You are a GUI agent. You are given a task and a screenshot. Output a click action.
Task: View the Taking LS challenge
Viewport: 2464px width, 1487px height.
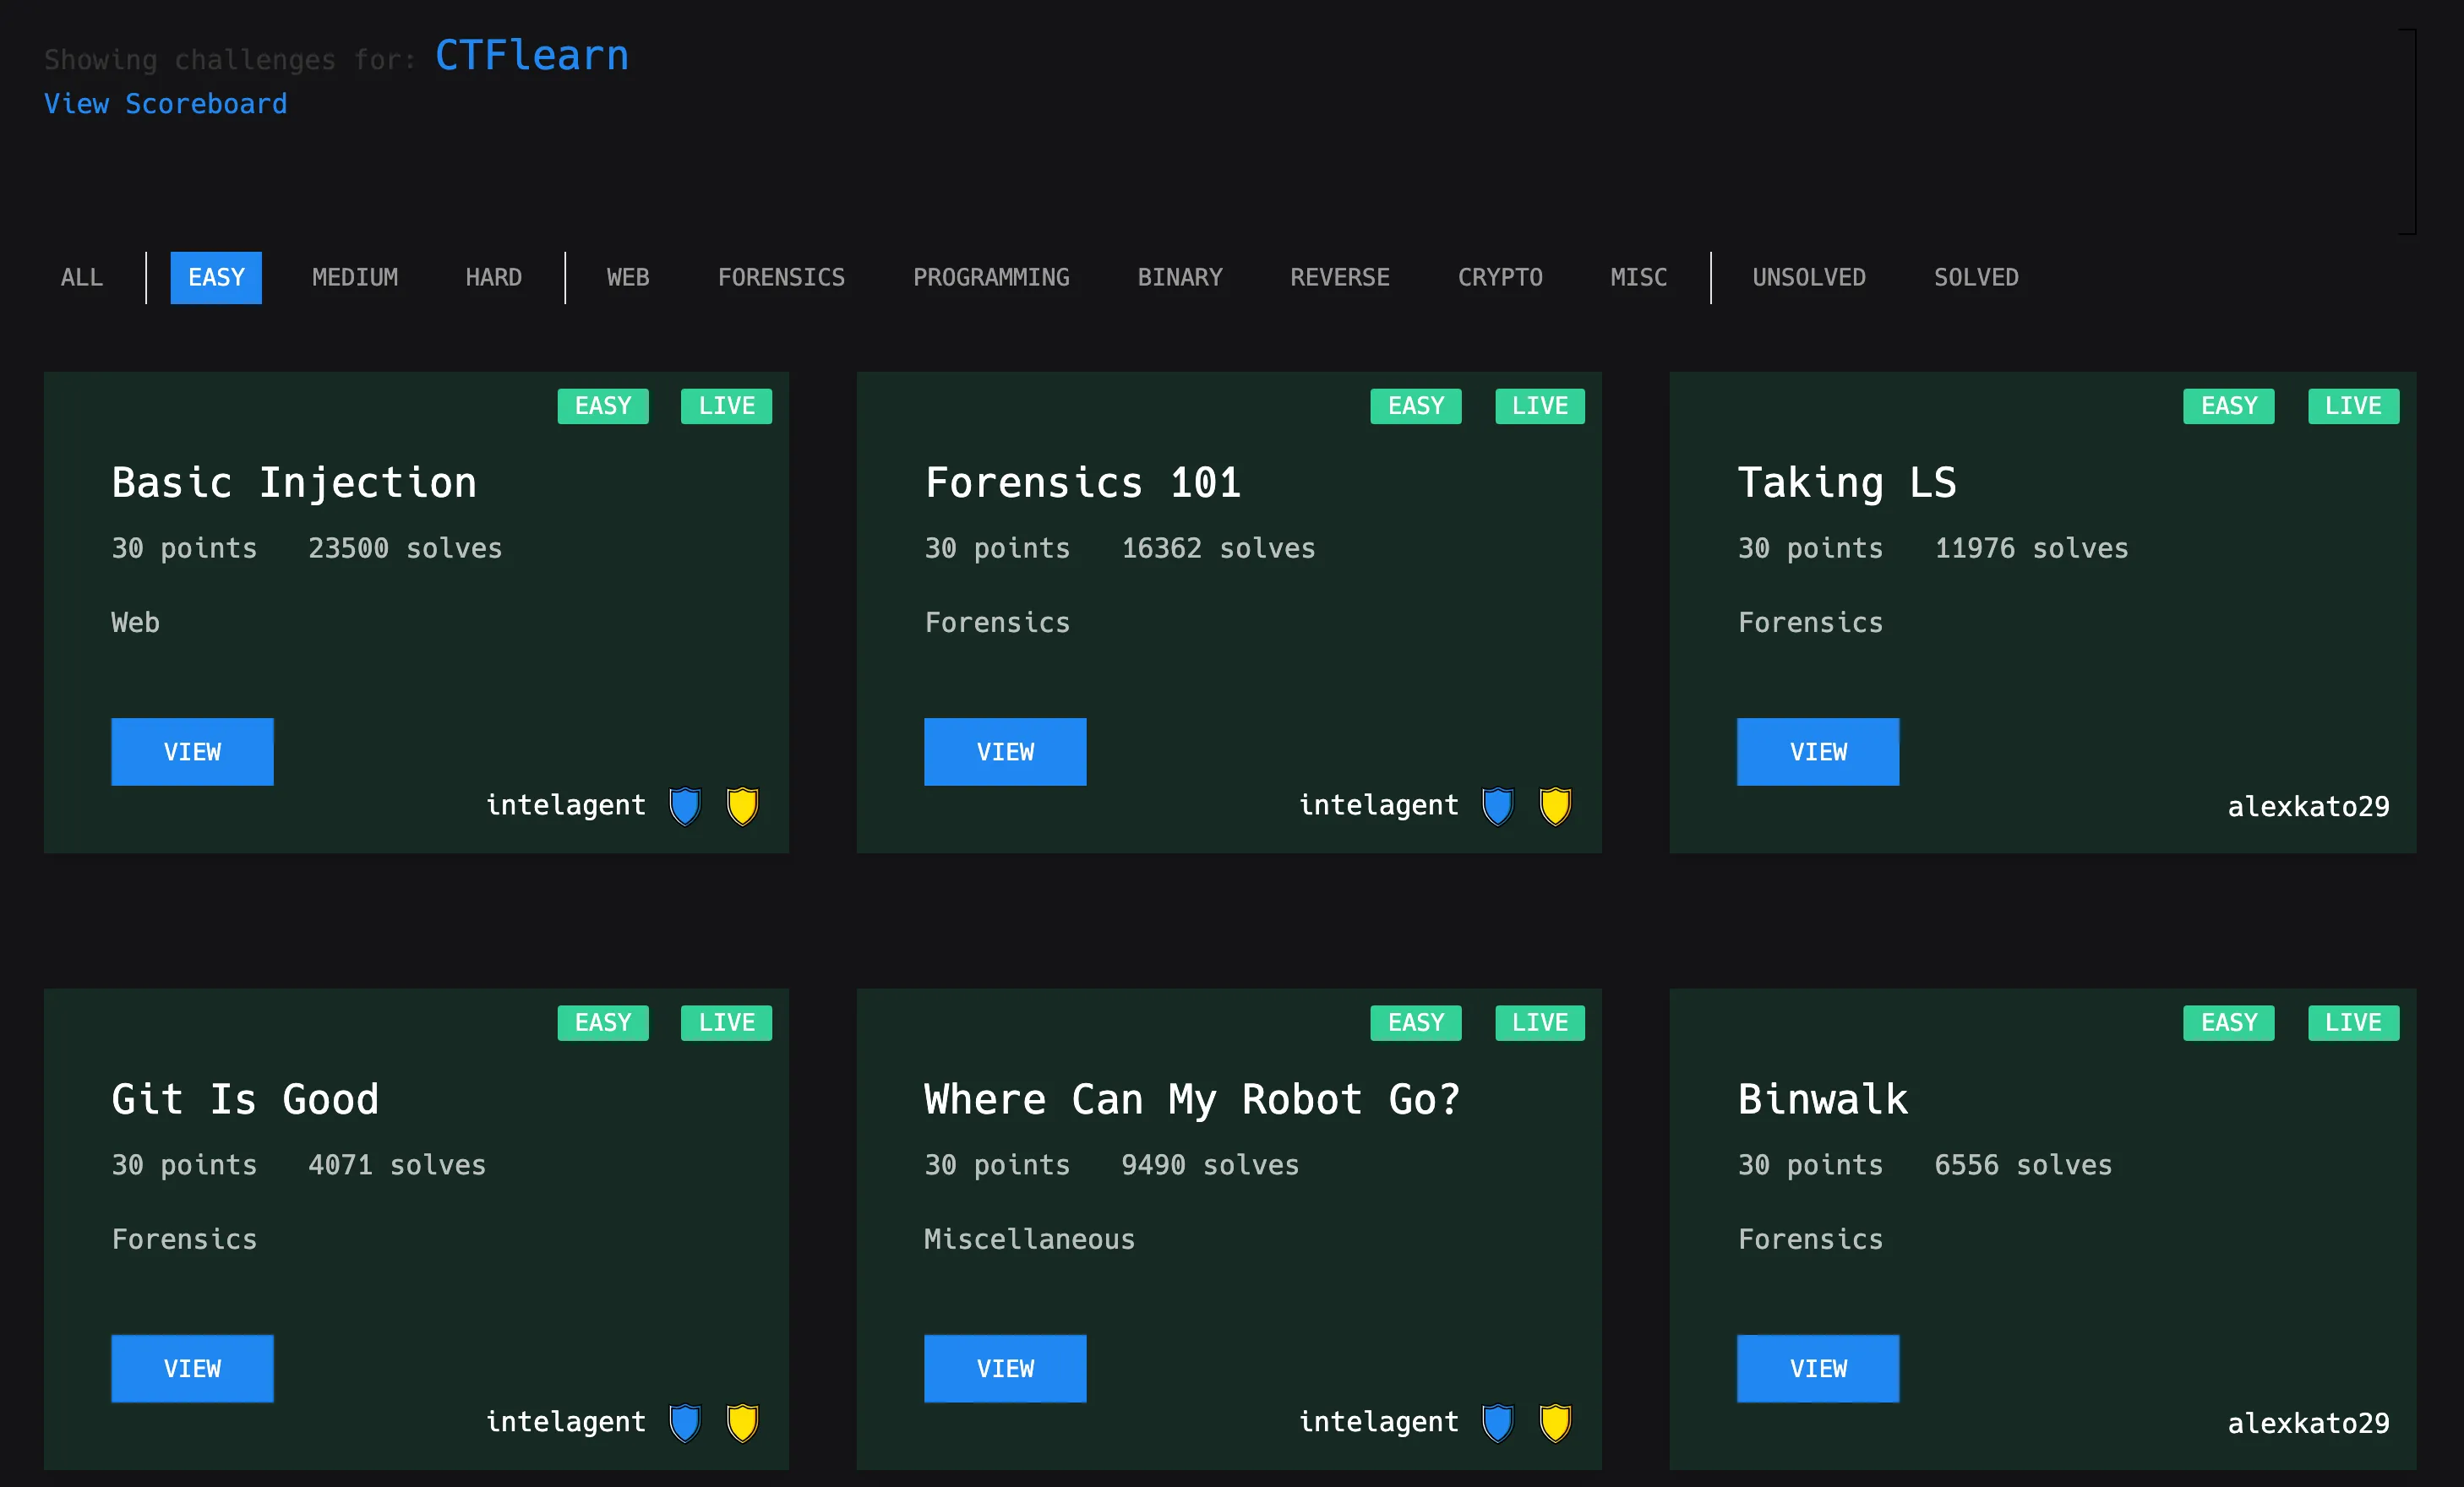pyautogui.click(x=1817, y=751)
